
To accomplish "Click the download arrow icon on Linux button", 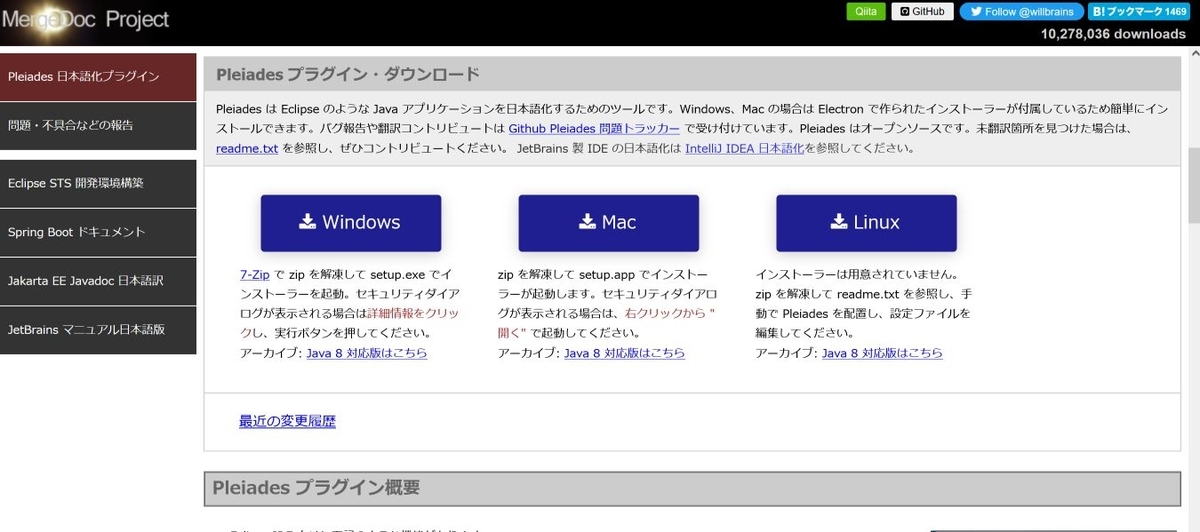I will [839, 222].
